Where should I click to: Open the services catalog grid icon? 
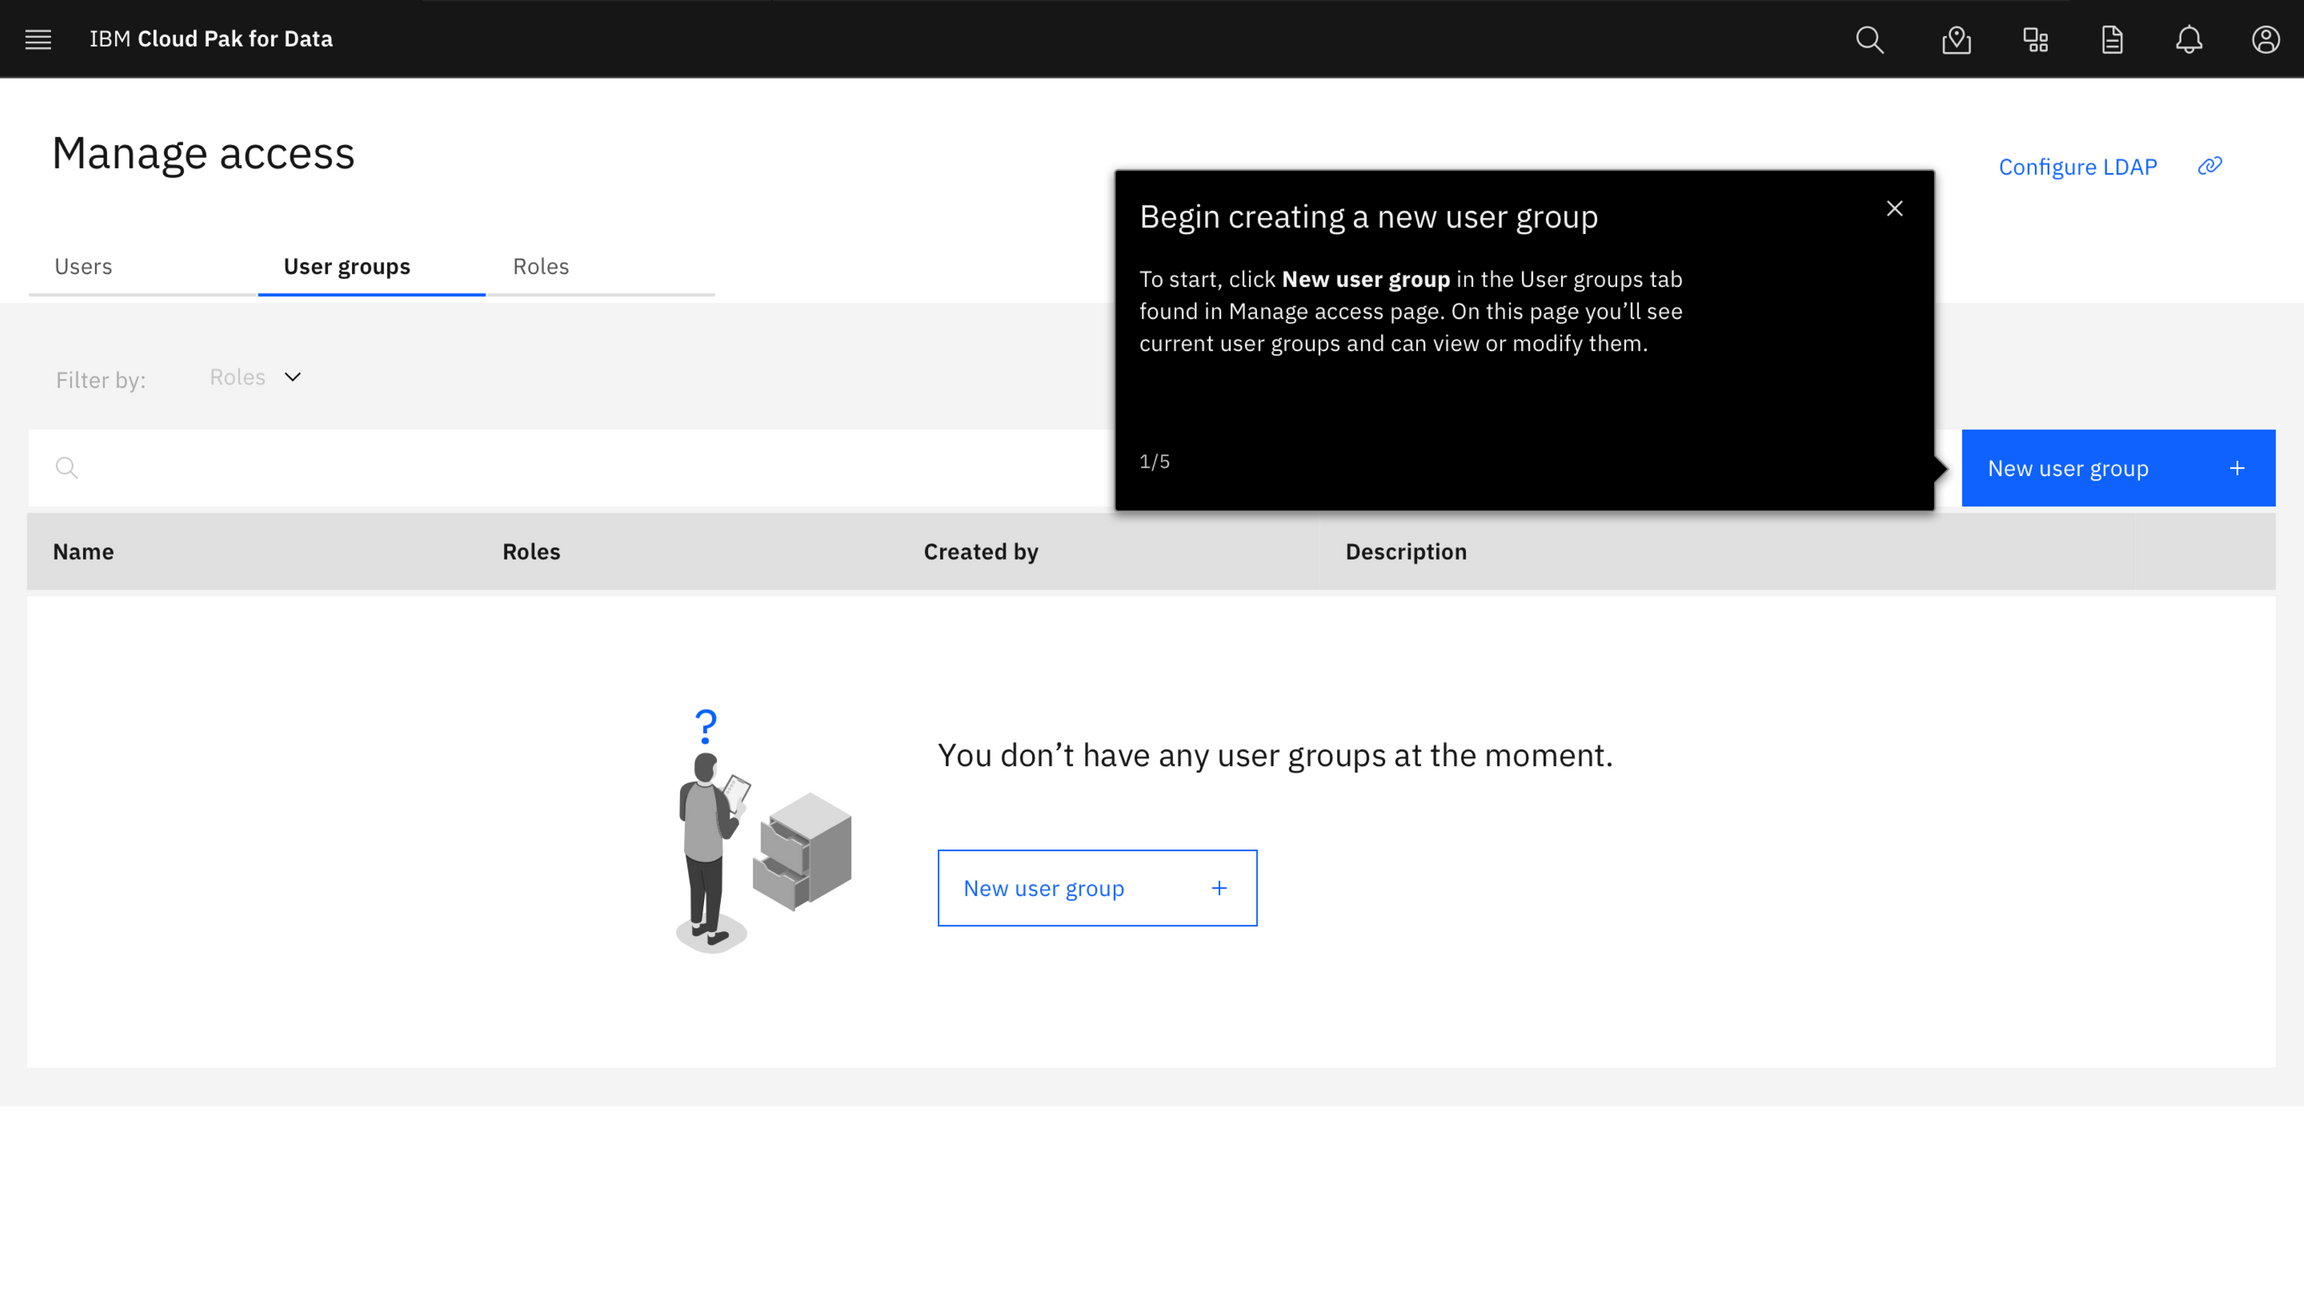2035,39
